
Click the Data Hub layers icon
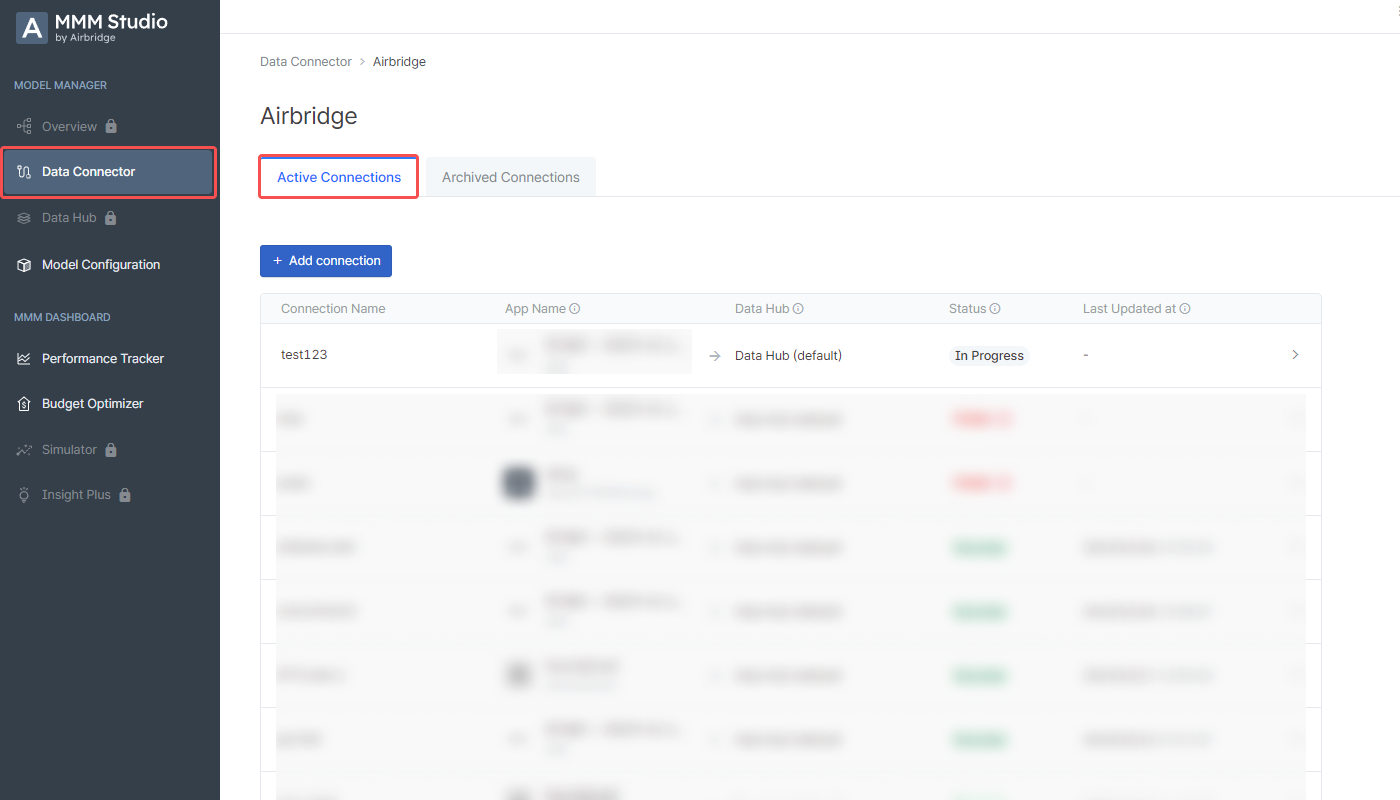pyautogui.click(x=24, y=218)
